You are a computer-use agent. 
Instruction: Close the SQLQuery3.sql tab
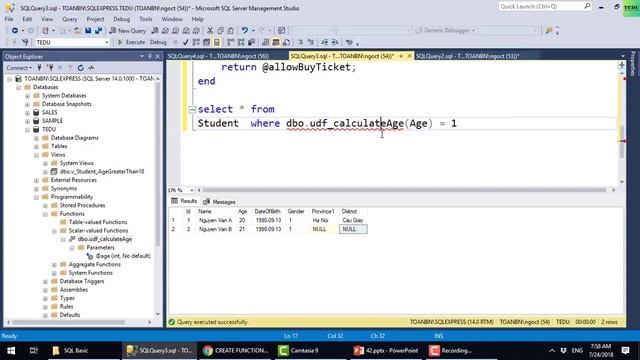tap(409, 56)
